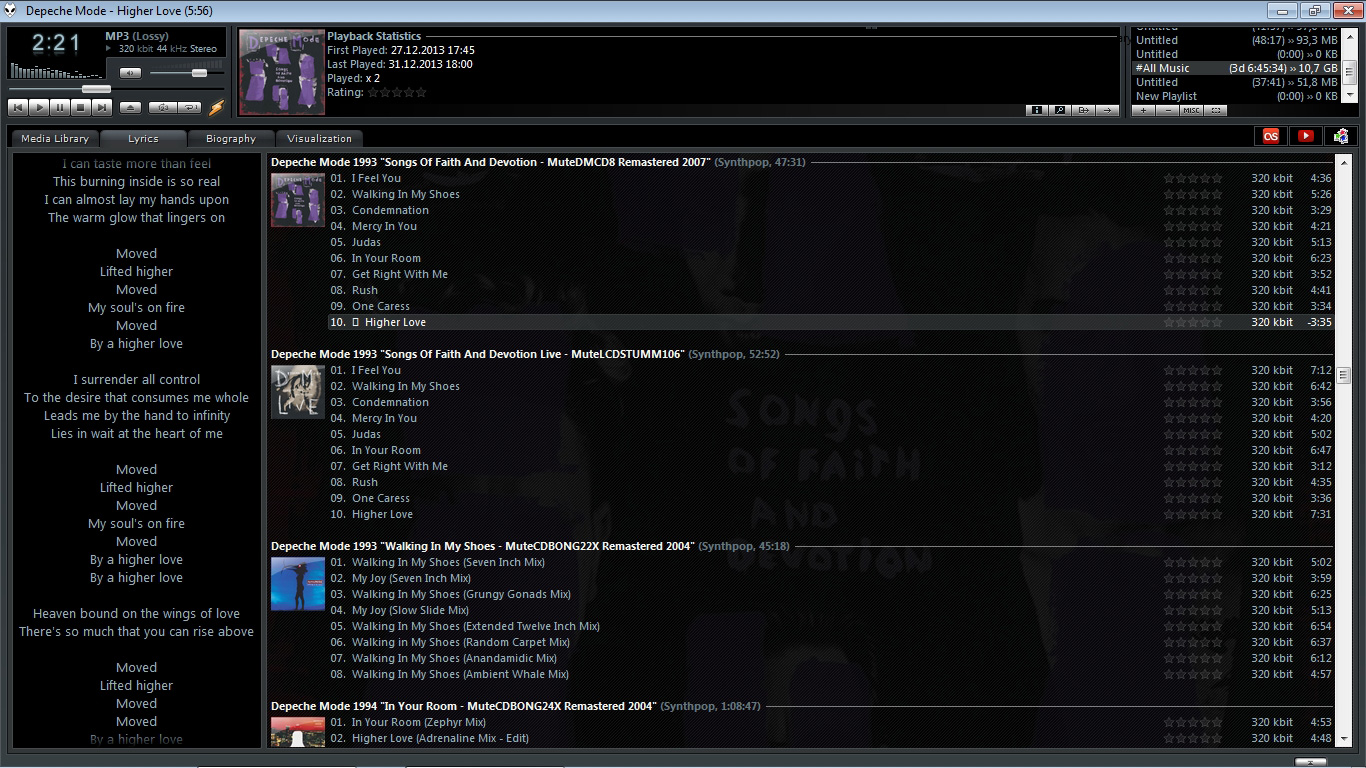Click the track list scrollbar down arrow
This screenshot has height=768, width=1366.
[x=1343, y=740]
